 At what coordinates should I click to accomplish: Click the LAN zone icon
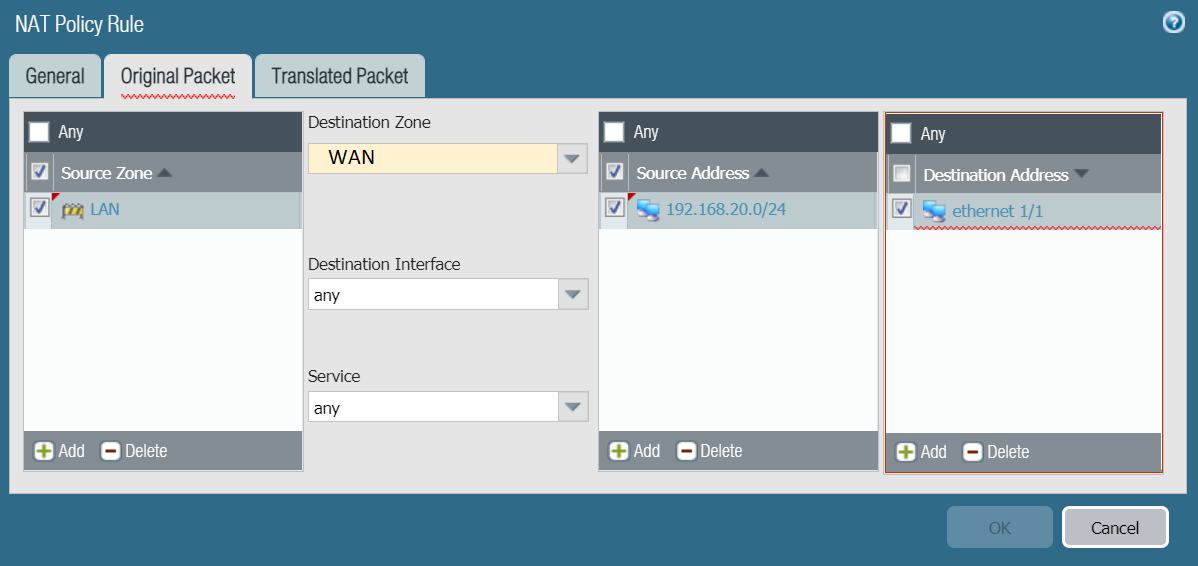tap(72, 210)
